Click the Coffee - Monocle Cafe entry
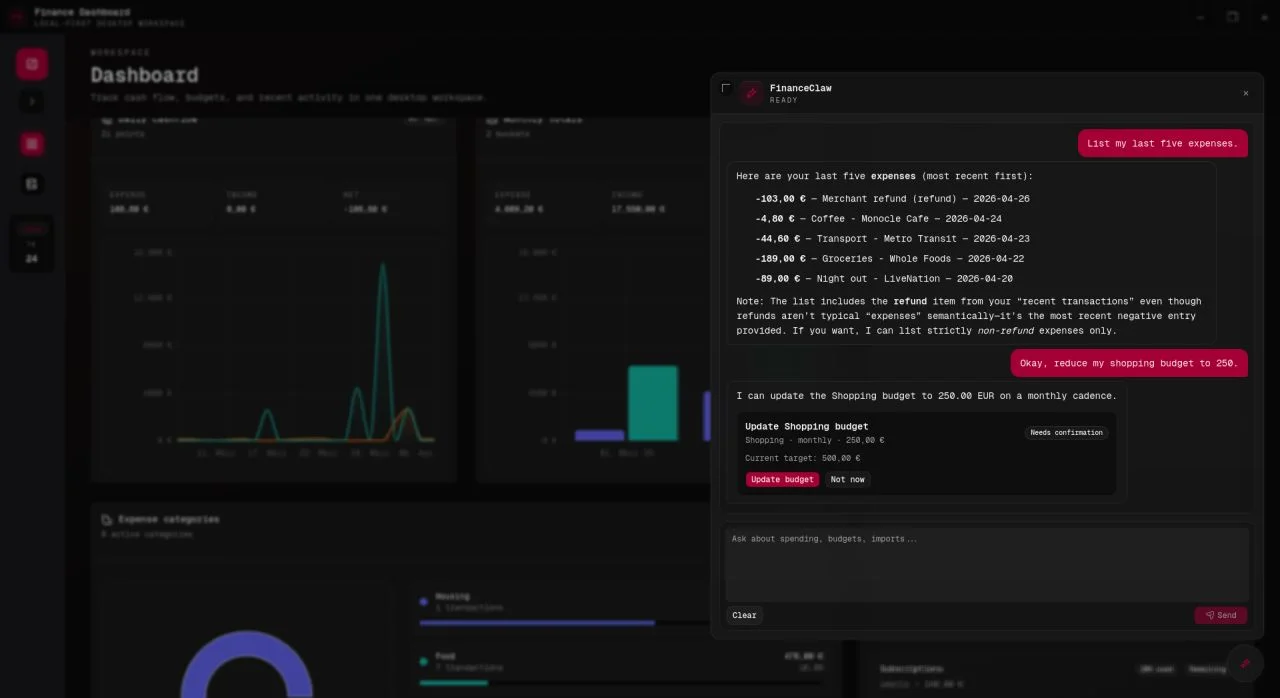 pyautogui.click(x=878, y=219)
